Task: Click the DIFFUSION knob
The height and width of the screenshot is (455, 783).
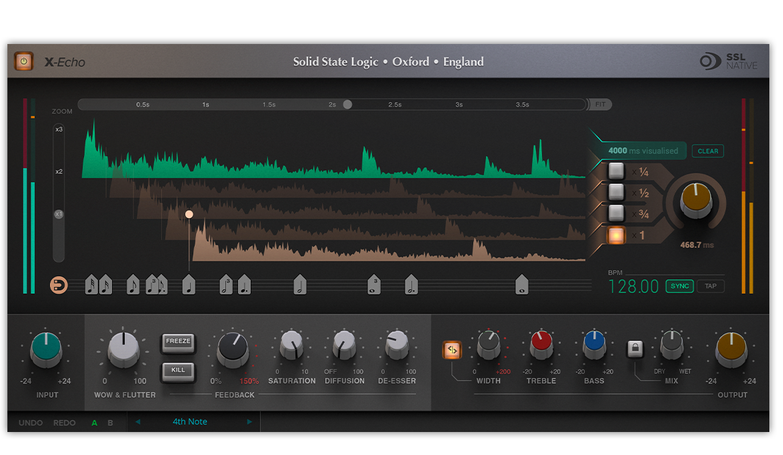Action: click(344, 346)
